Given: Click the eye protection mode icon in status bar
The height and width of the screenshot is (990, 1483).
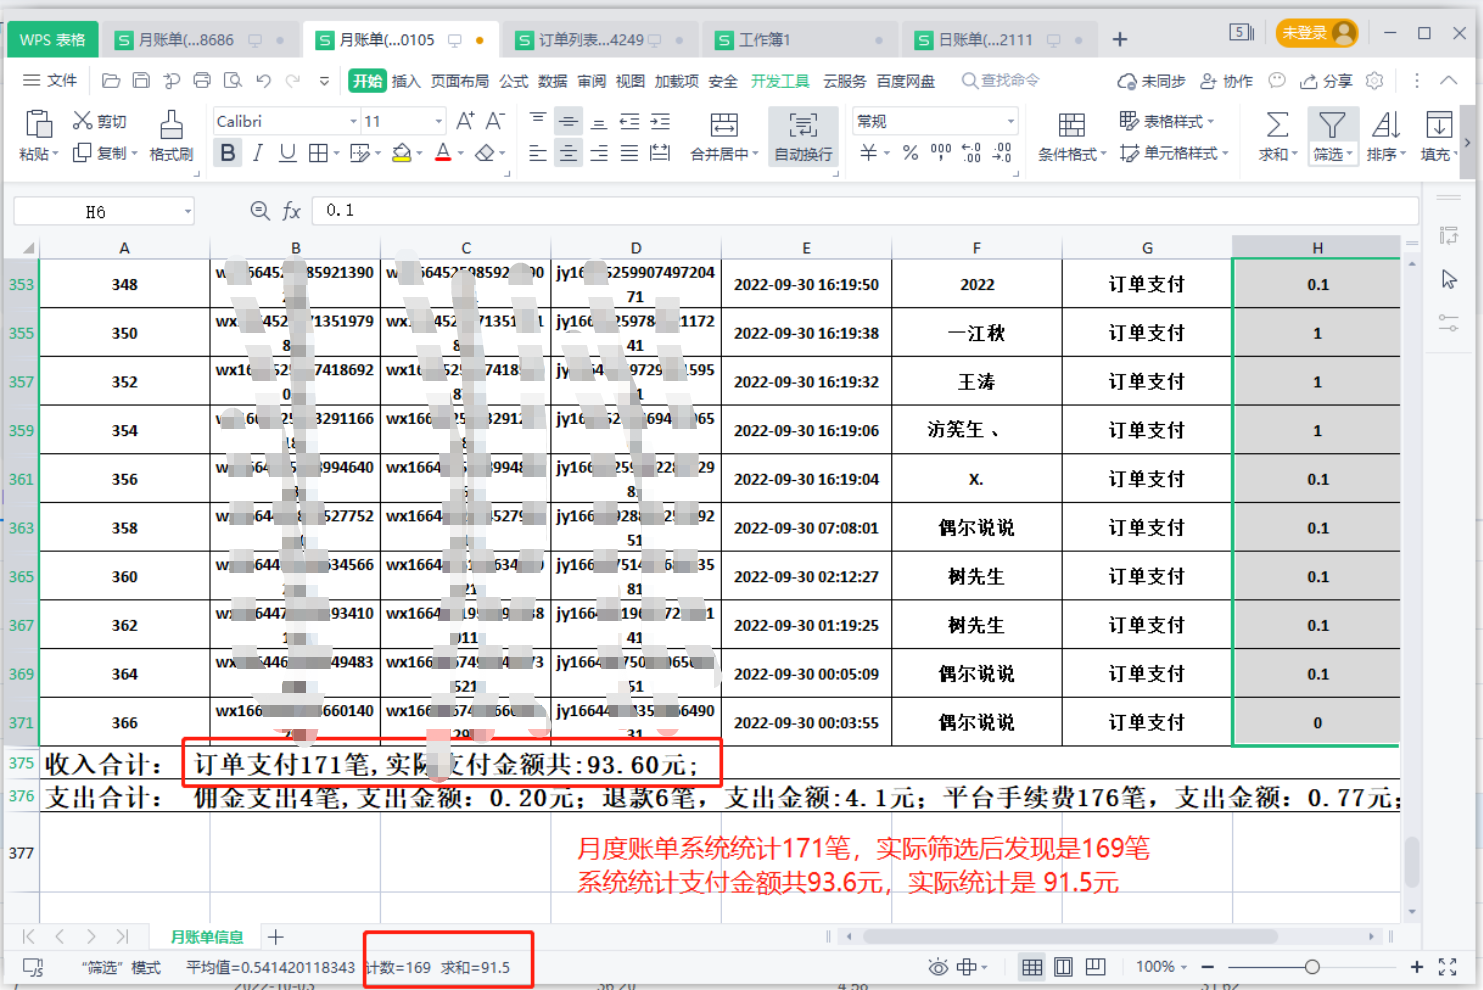Looking at the screenshot, I should (938, 967).
